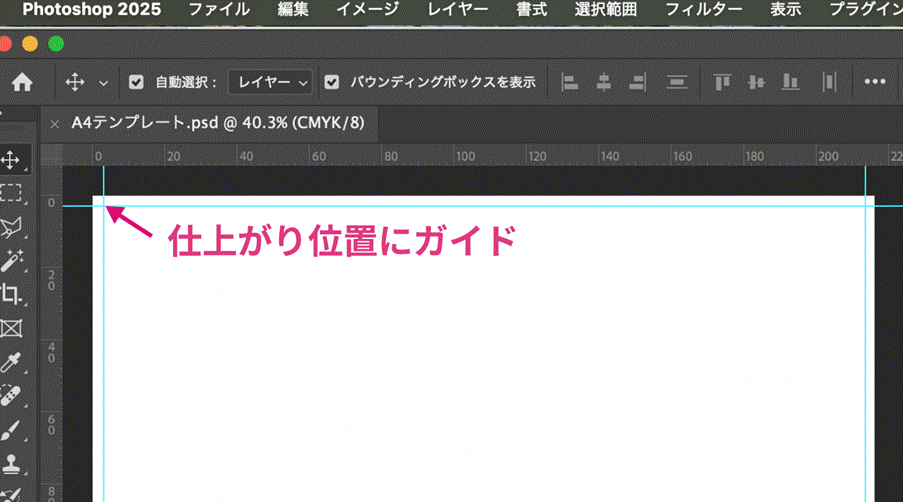Click the Move tool icon in options bar
This screenshot has height=502, width=903.
pyautogui.click(x=75, y=82)
